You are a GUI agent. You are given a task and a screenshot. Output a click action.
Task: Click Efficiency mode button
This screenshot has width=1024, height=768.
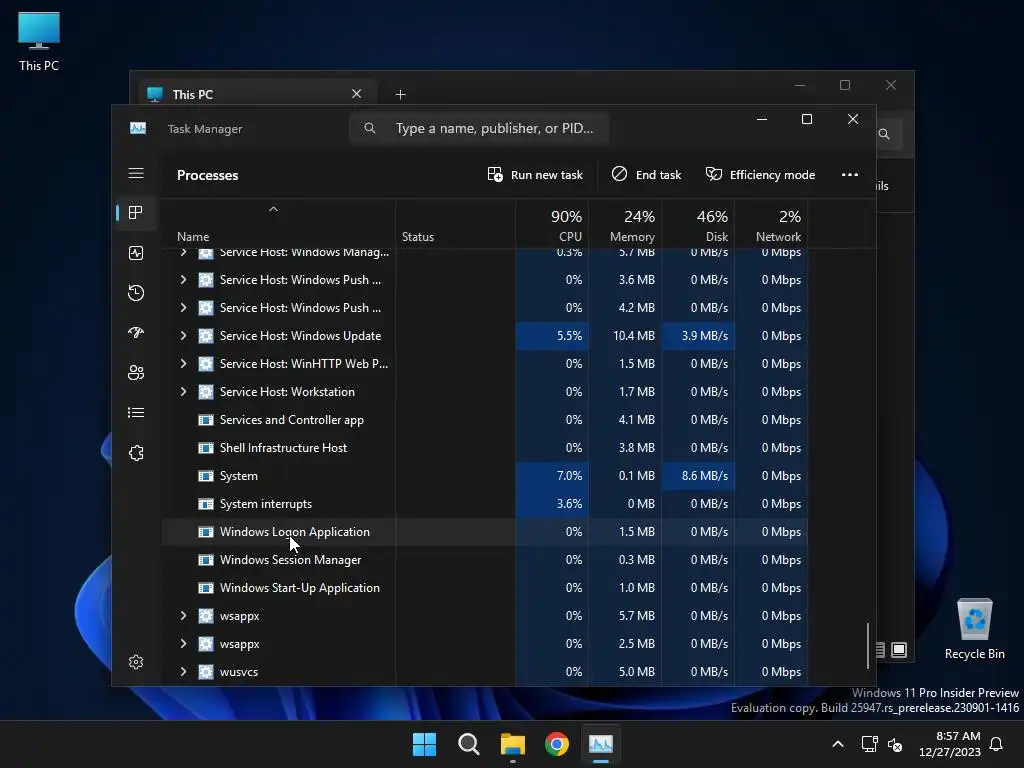tap(760, 174)
